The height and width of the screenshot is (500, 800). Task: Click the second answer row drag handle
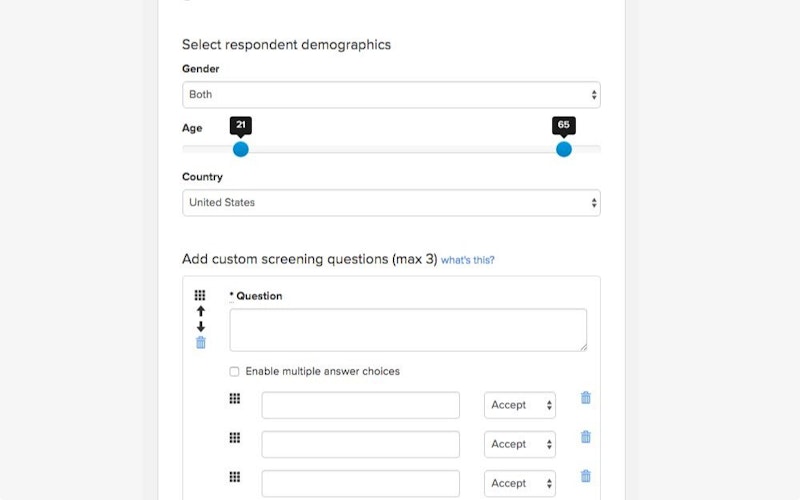[235, 438]
